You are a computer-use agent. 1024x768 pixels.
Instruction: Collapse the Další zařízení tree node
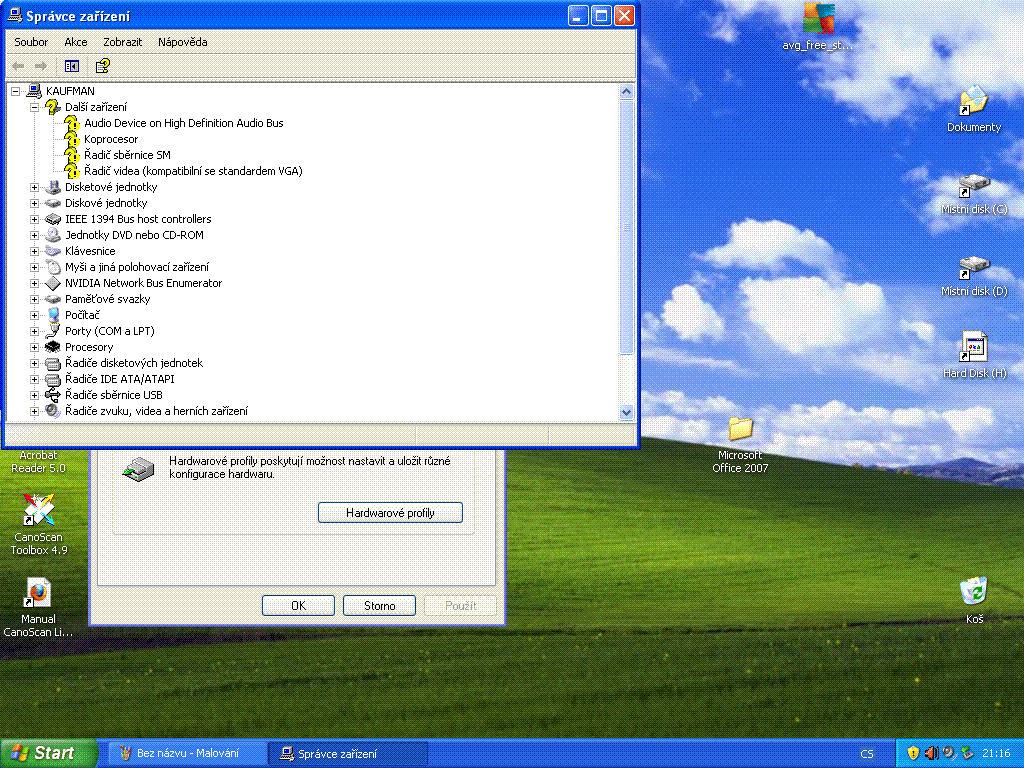(x=35, y=107)
